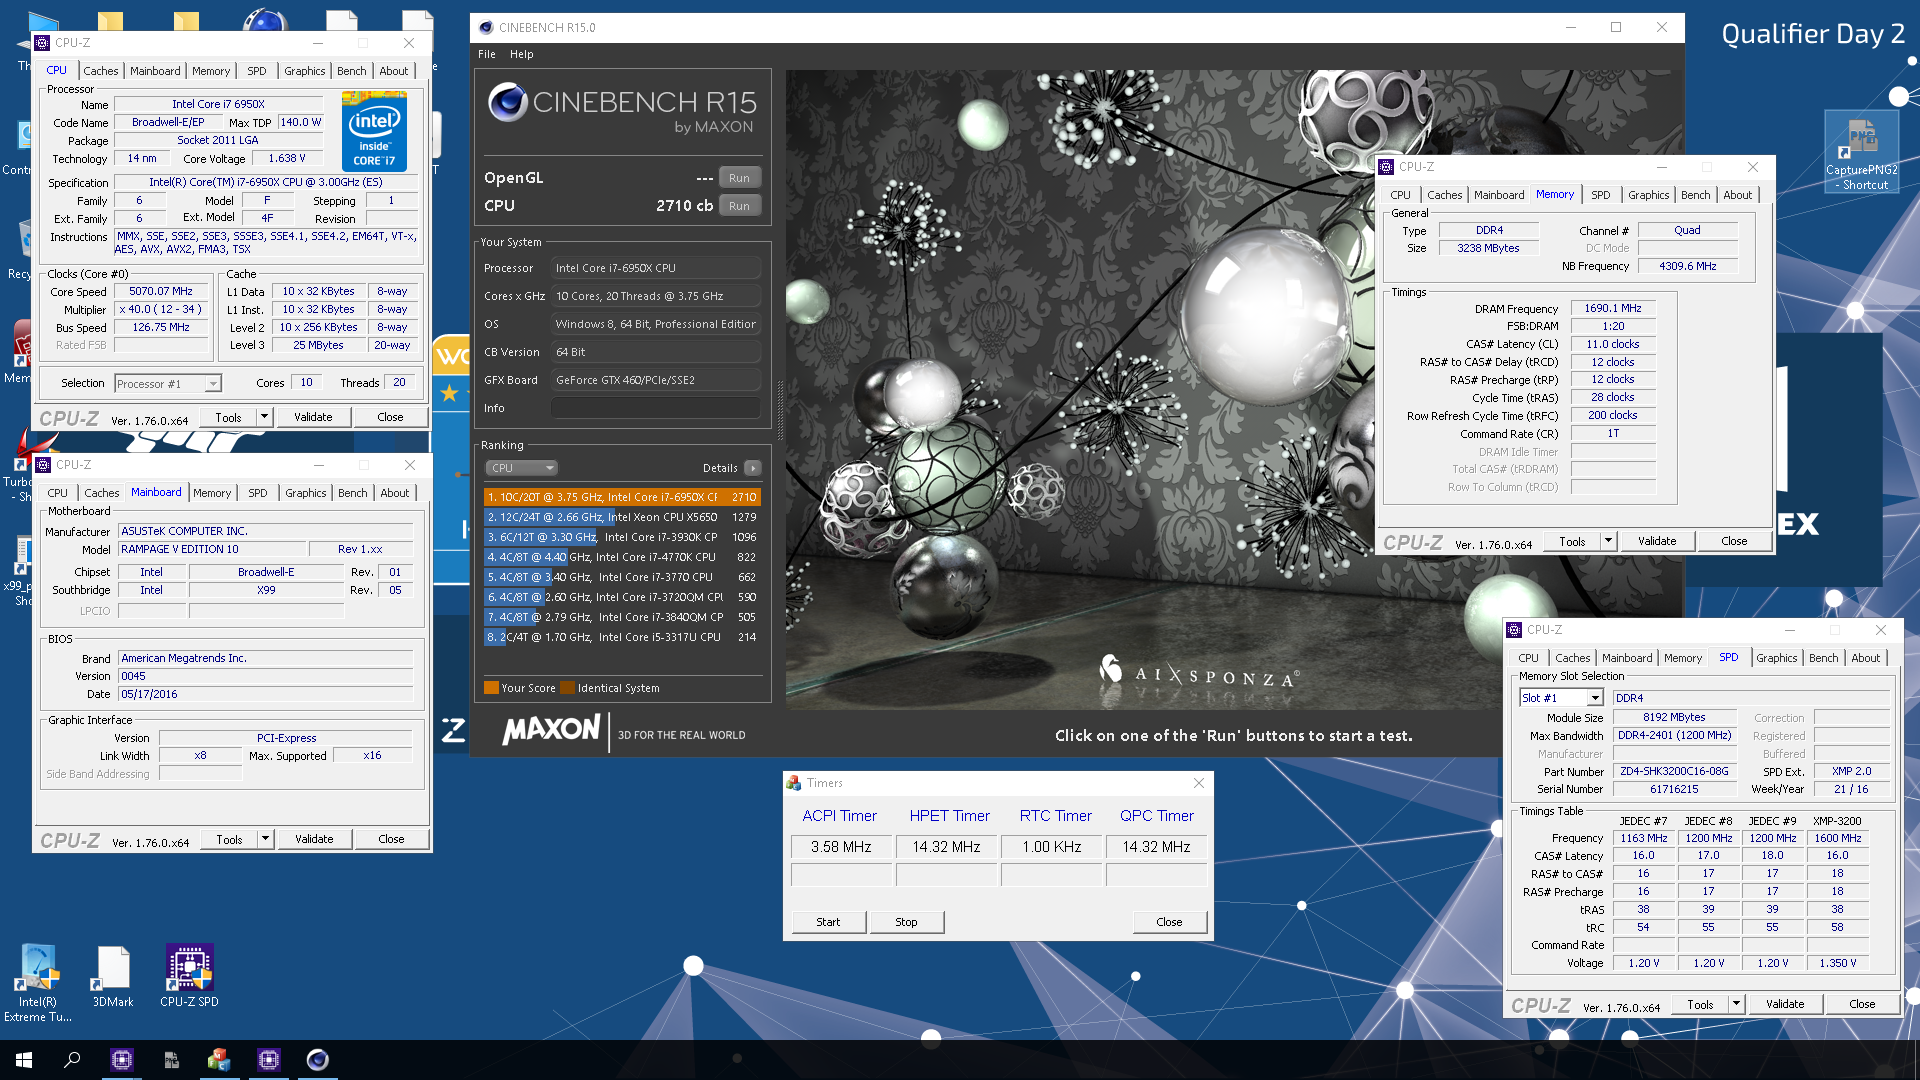Select ranking row 1 Intel Core i7-6950X
This screenshot has height=1080, width=1920.
(622, 497)
